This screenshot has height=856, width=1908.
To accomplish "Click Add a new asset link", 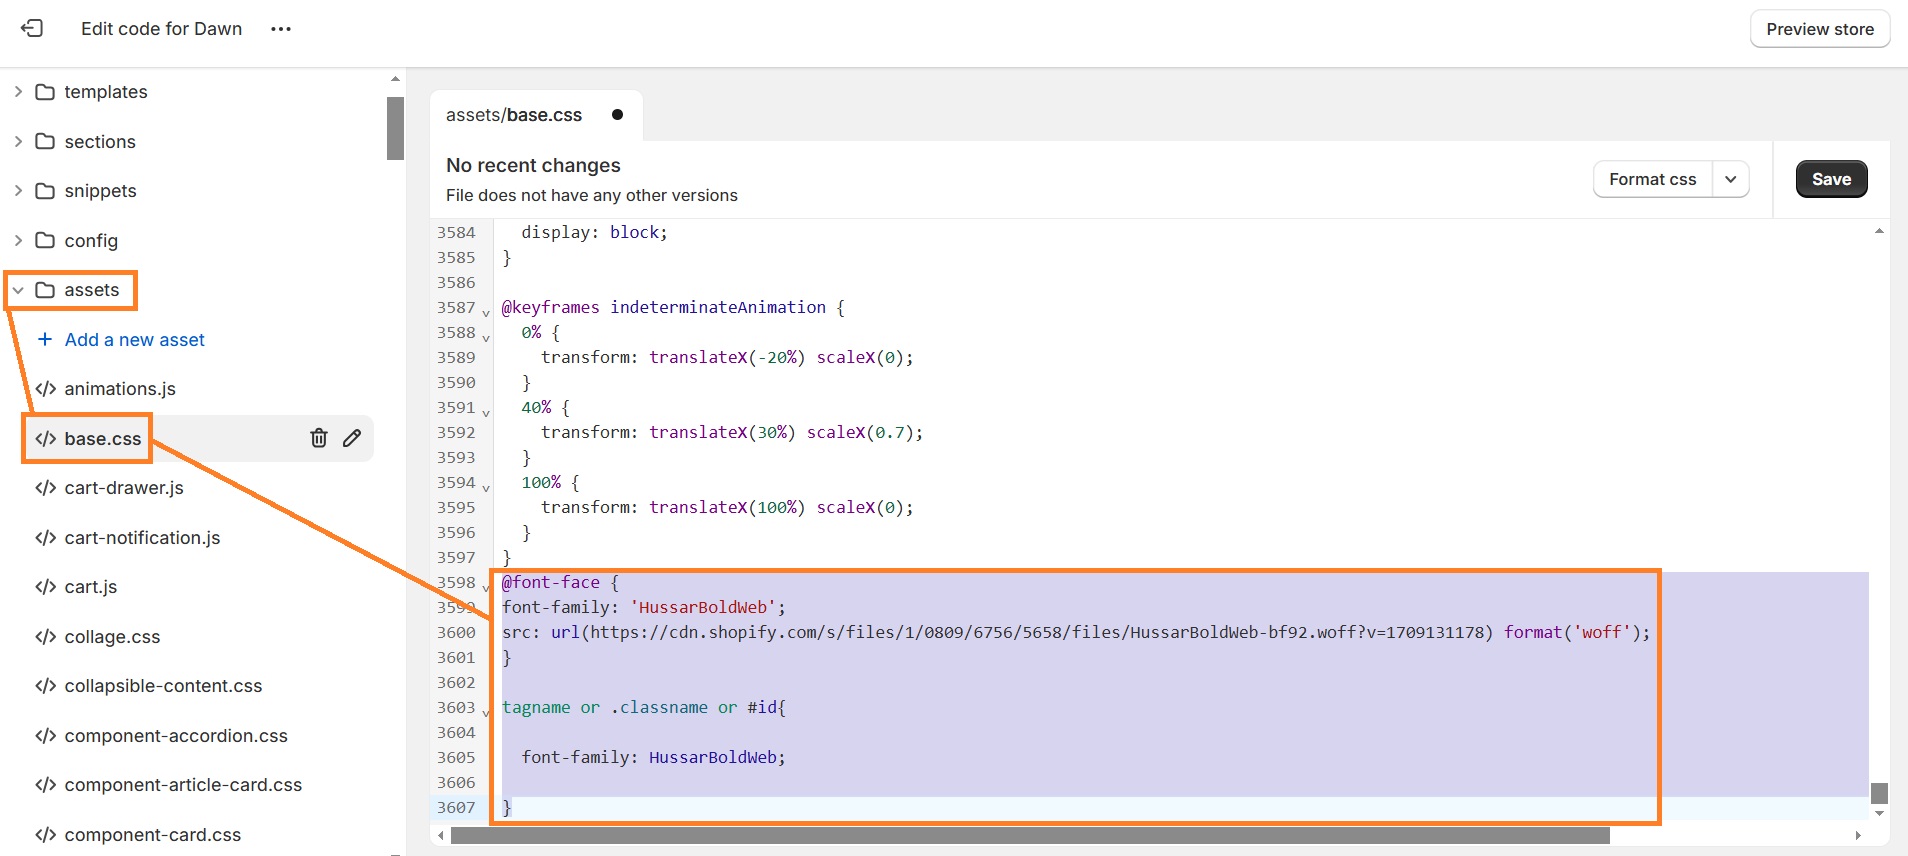I will pyautogui.click(x=135, y=340).
